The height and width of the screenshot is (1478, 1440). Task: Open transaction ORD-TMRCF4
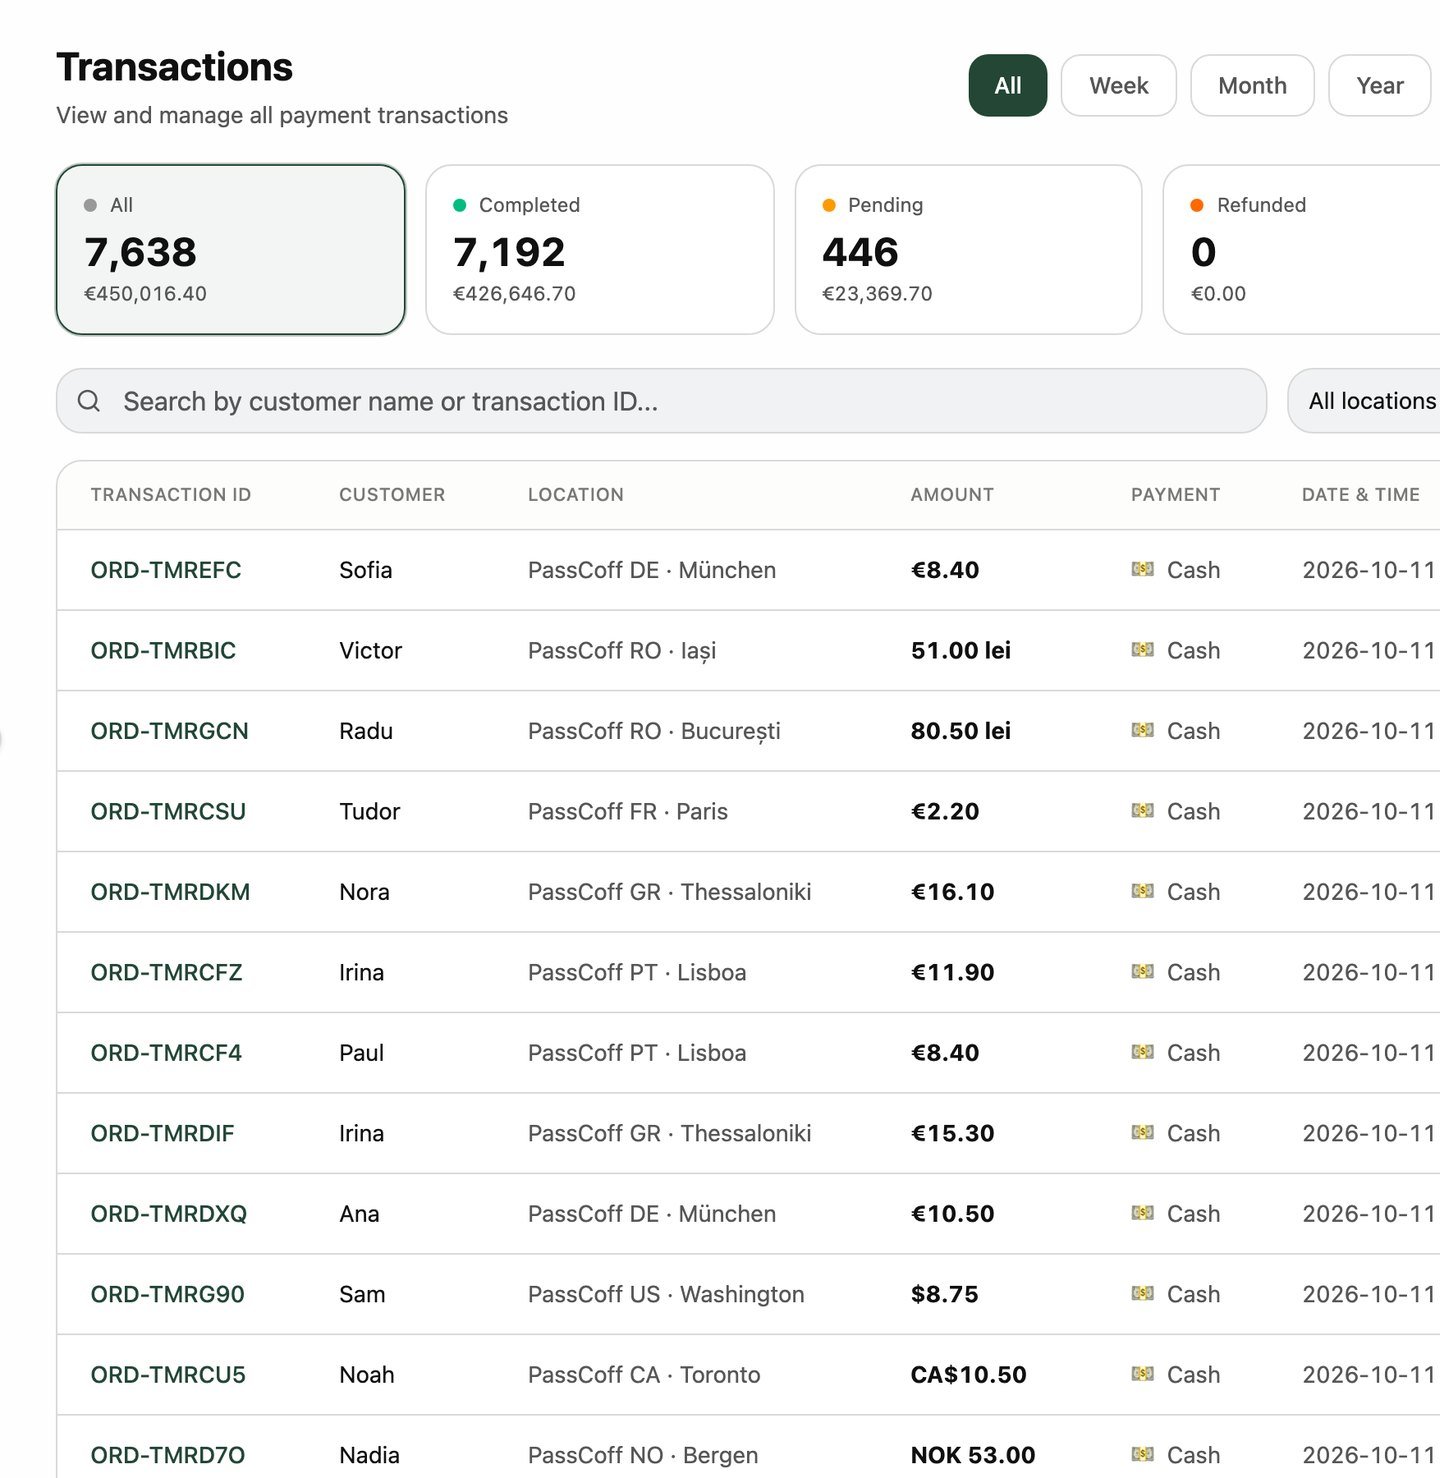click(x=166, y=1053)
